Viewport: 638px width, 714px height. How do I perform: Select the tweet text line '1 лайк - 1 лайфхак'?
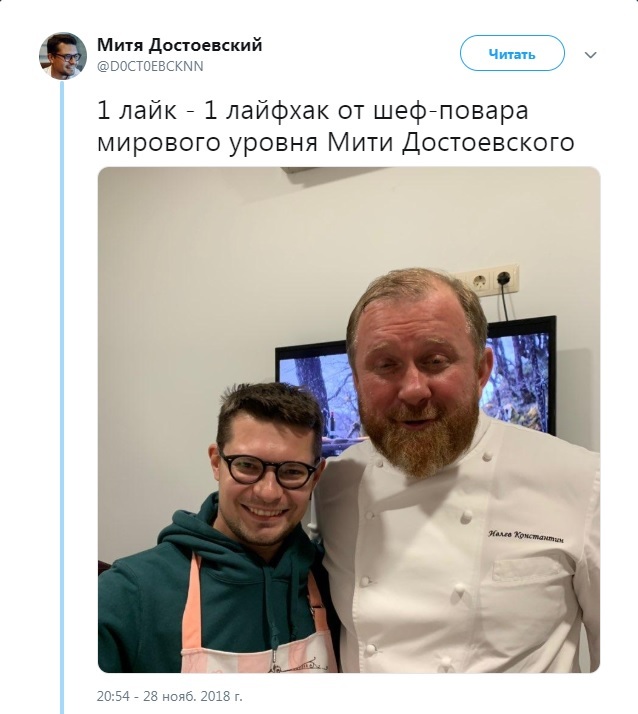(212, 111)
